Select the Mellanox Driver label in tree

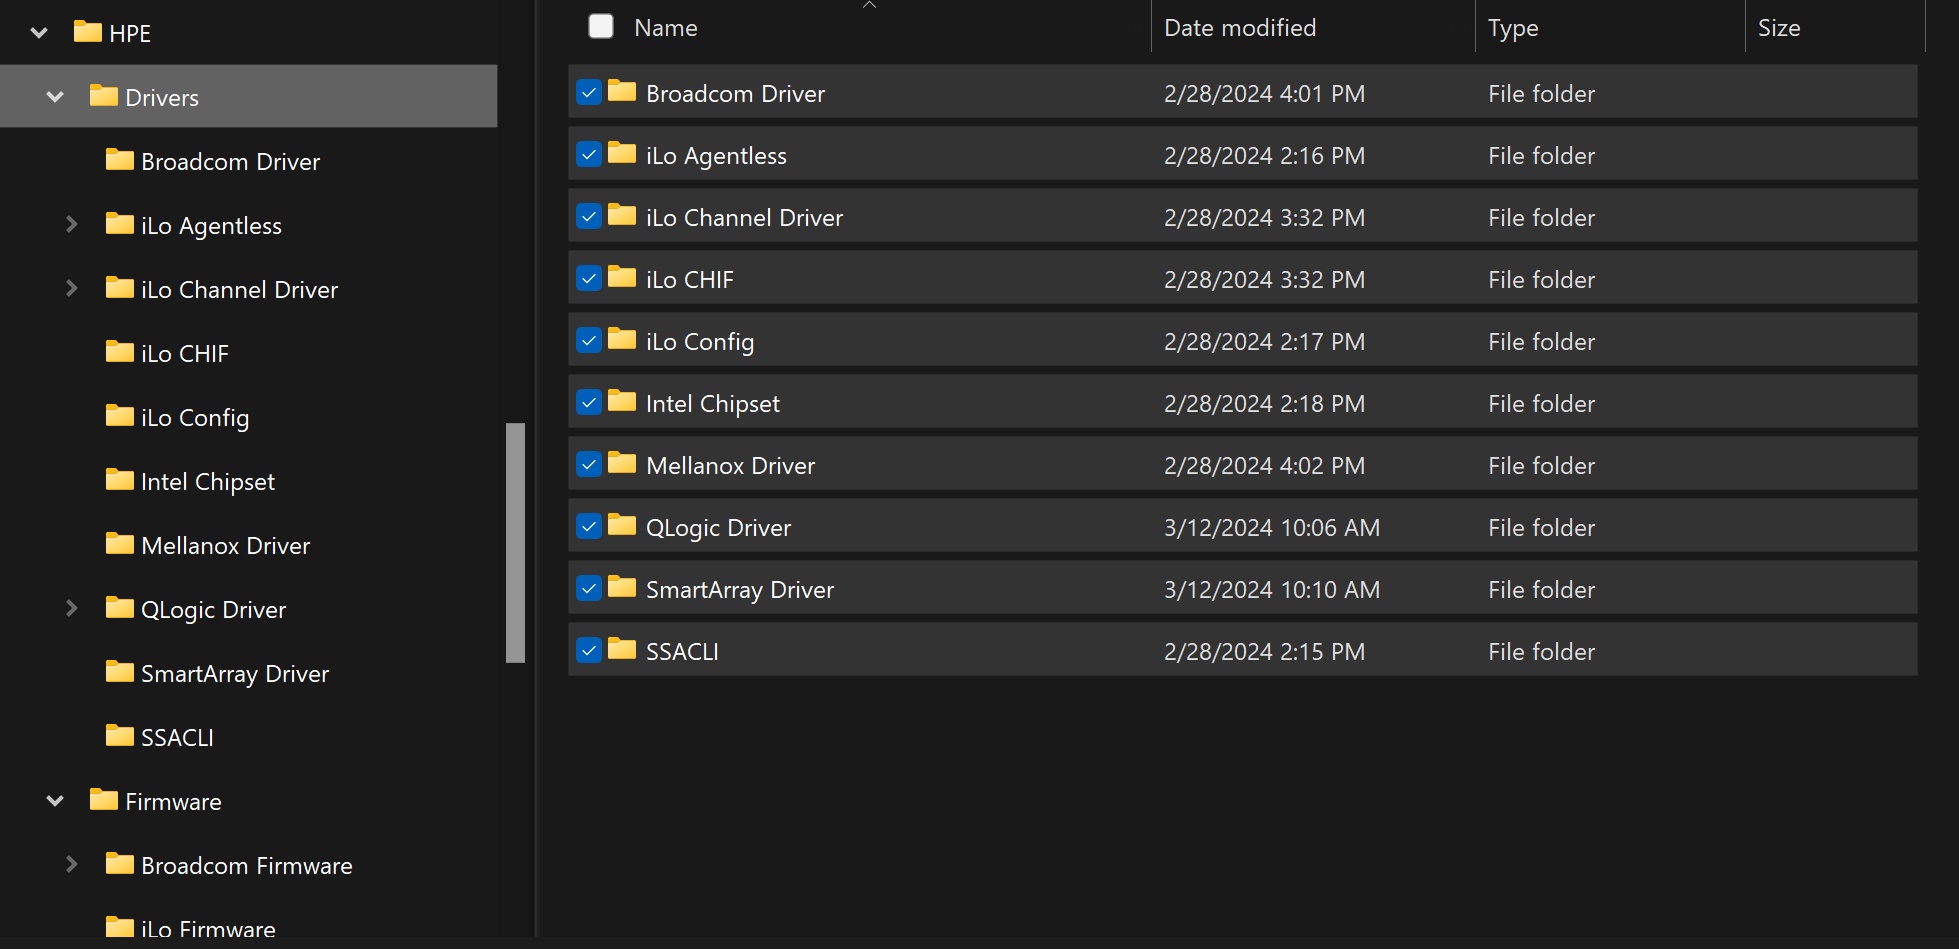click(x=226, y=545)
